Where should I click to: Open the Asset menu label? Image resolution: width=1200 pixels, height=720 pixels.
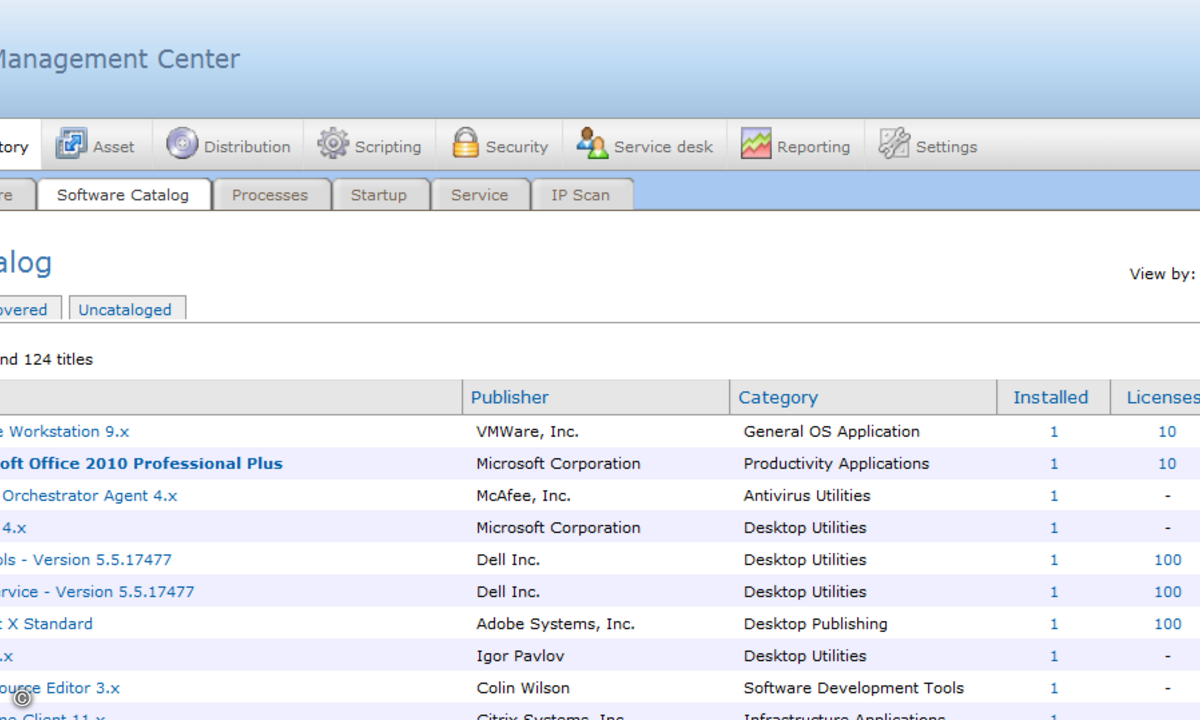click(114, 147)
